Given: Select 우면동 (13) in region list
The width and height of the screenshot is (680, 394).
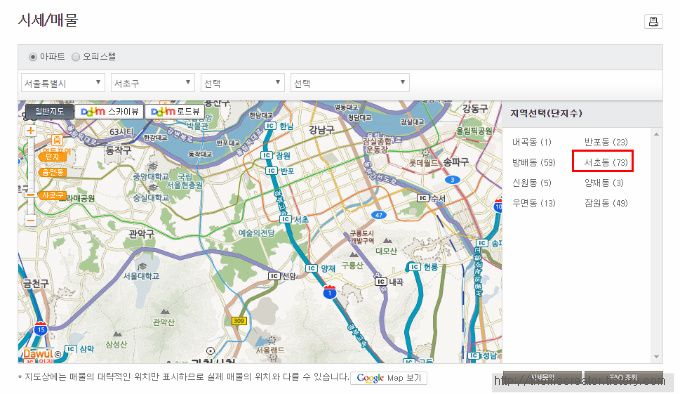Looking at the screenshot, I should pyautogui.click(x=533, y=203).
